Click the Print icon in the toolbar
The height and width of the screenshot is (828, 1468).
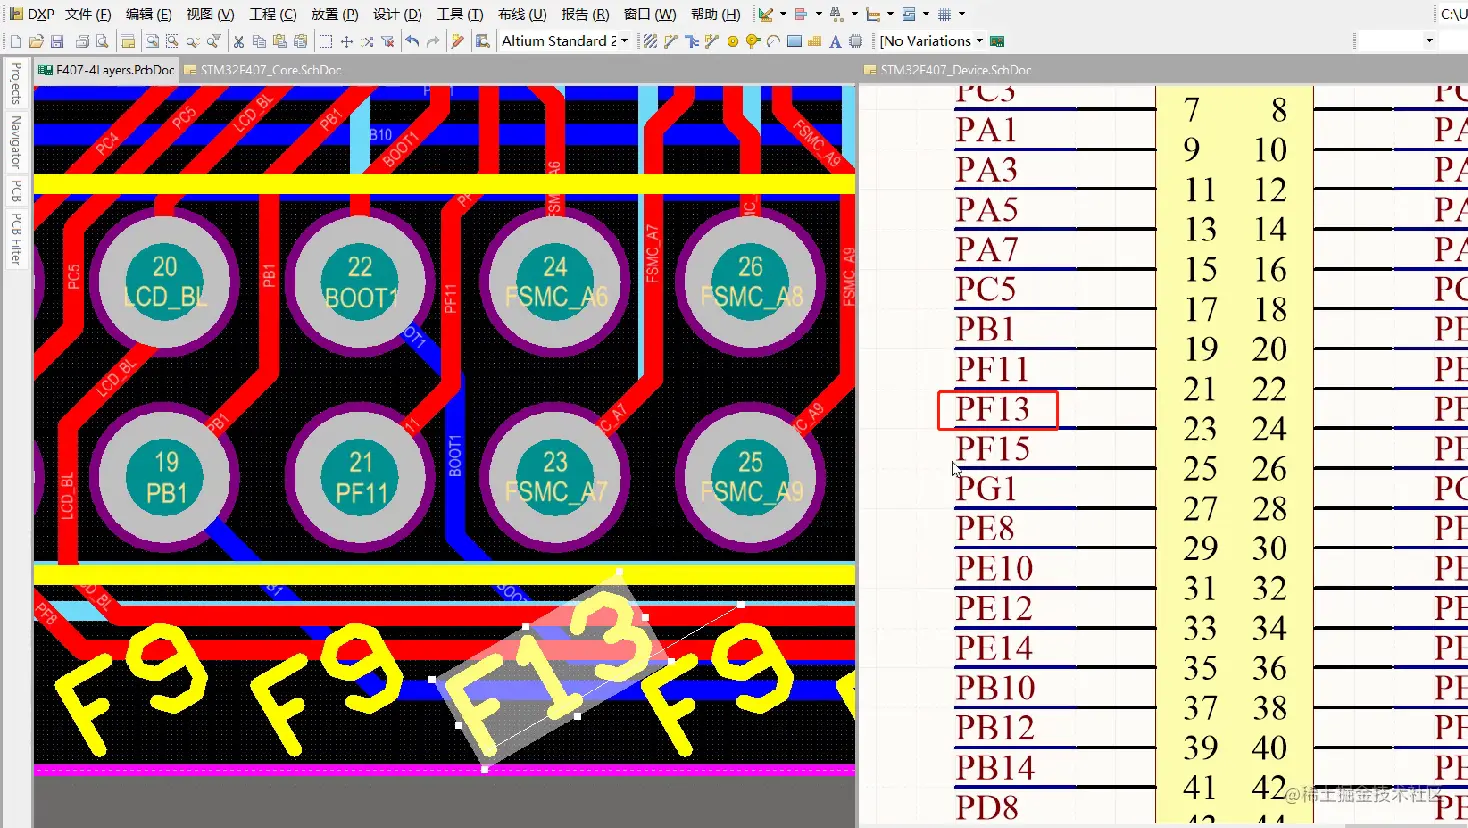click(82, 41)
